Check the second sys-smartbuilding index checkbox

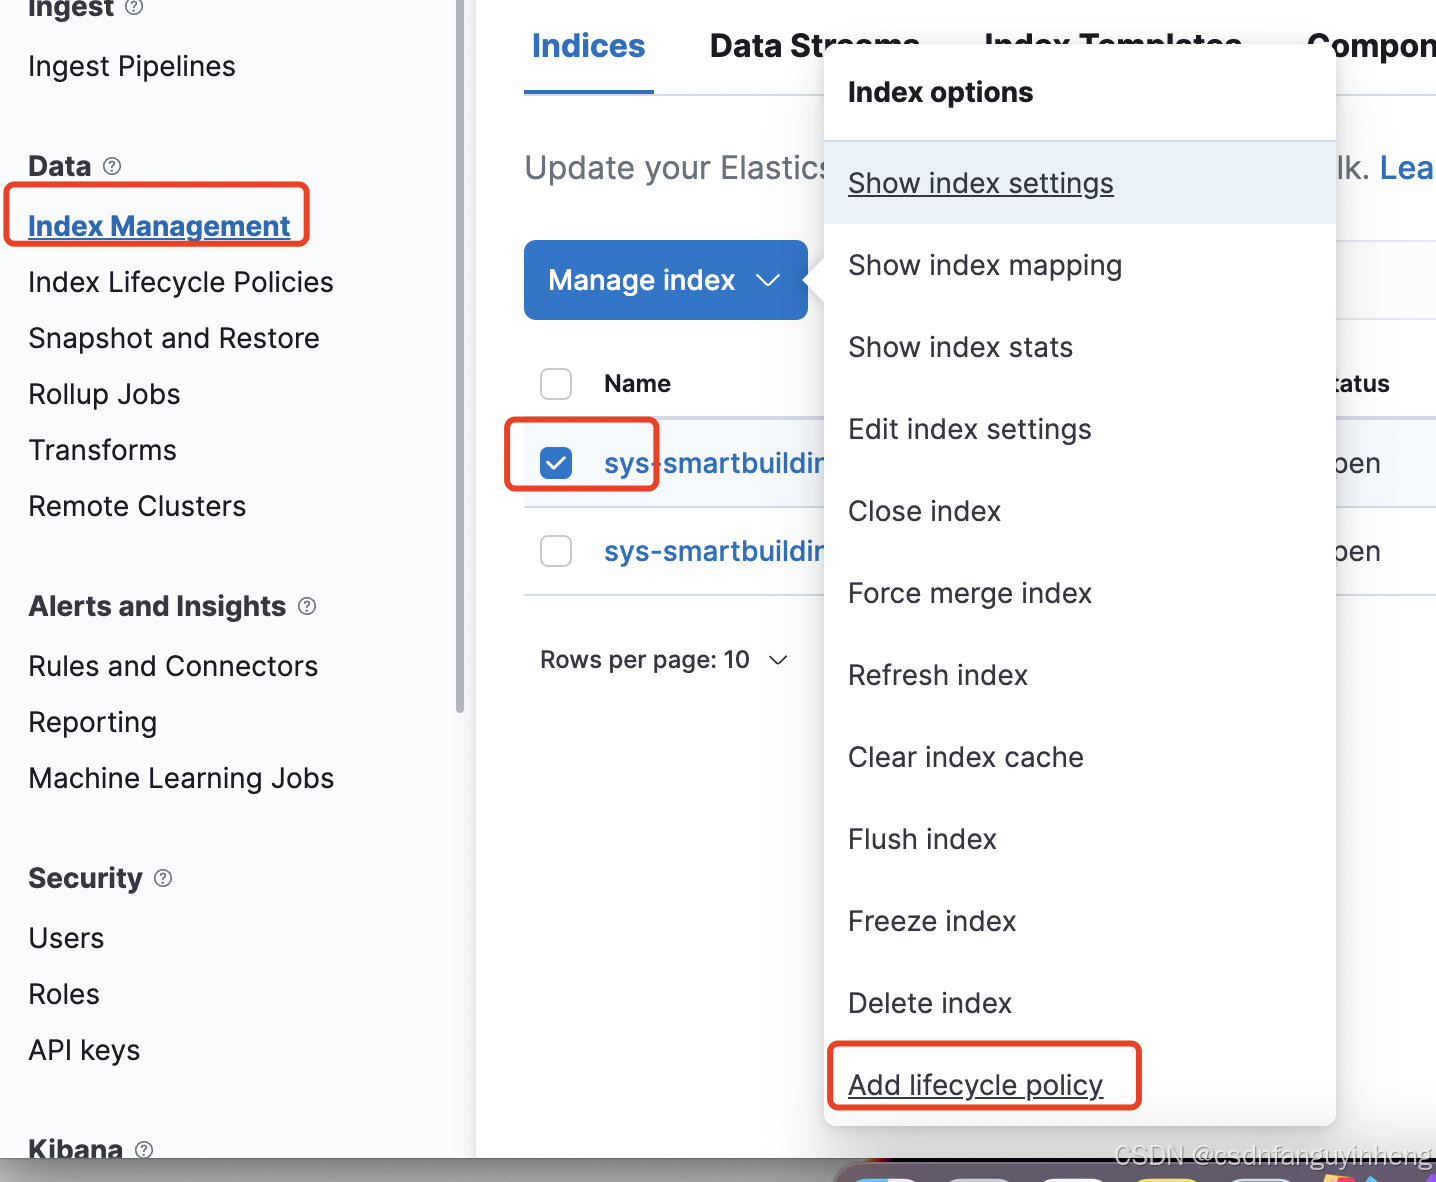coord(556,551)
